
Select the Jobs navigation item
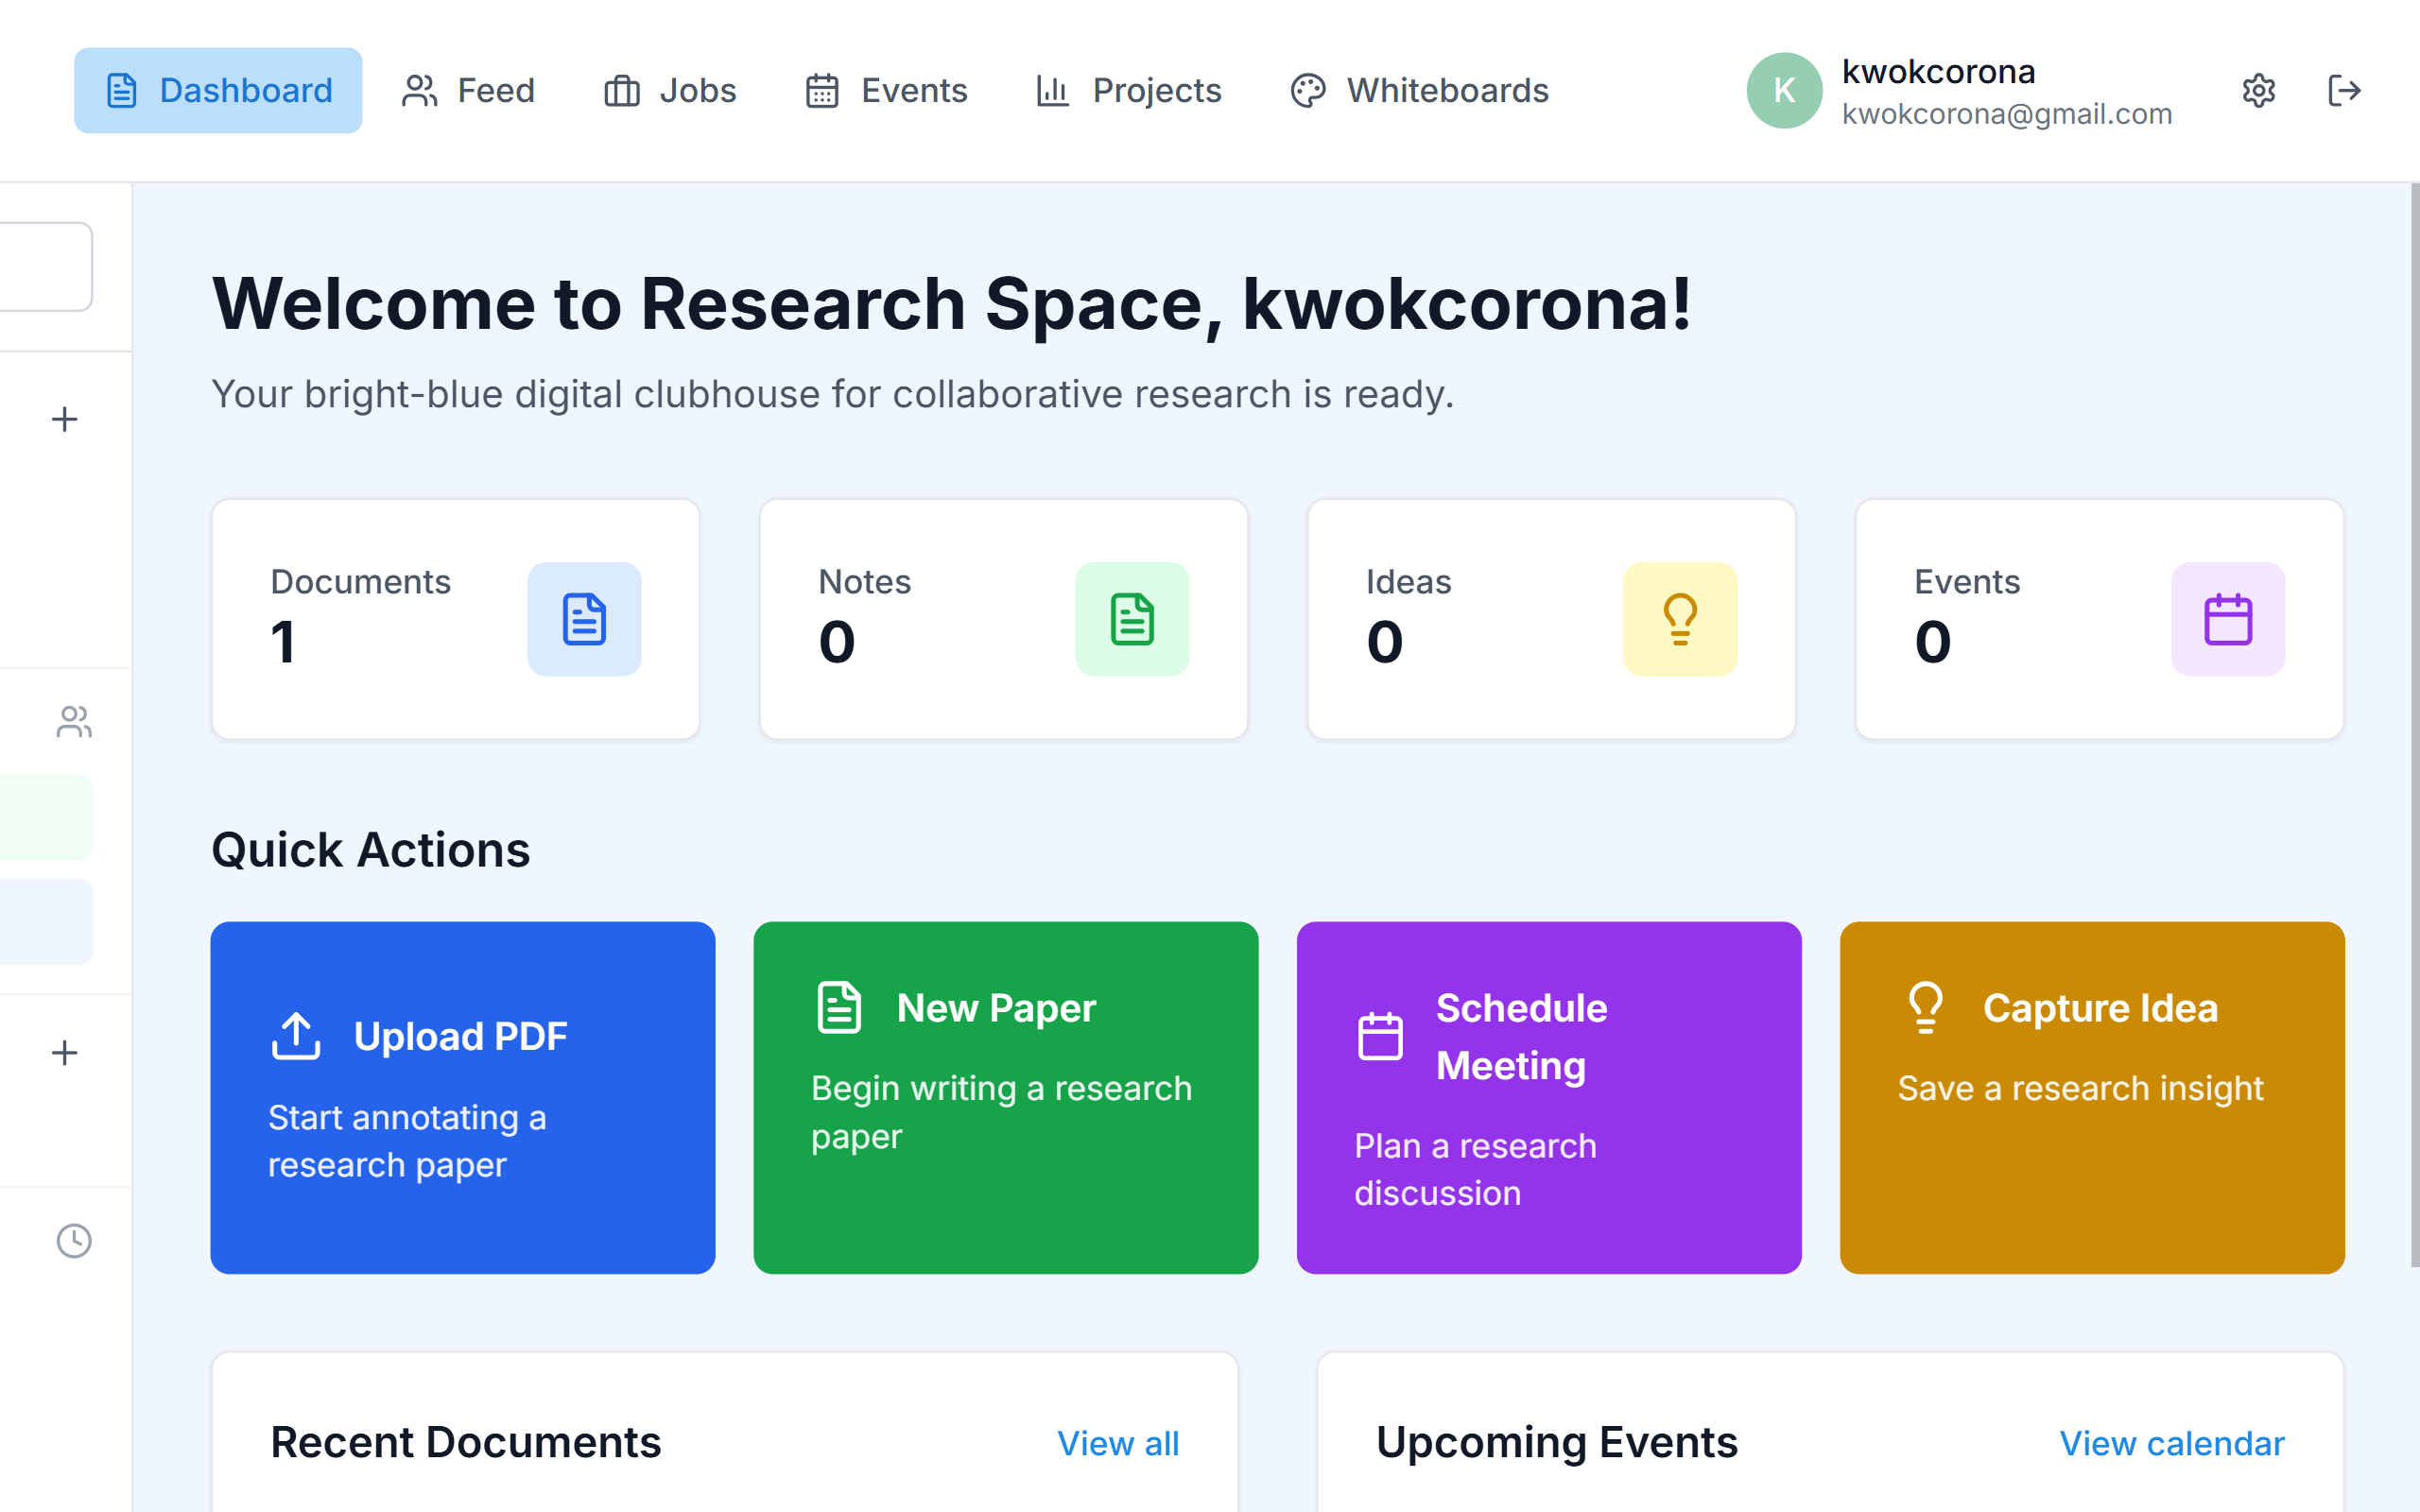pyautogui.click(x=670, y=91)
